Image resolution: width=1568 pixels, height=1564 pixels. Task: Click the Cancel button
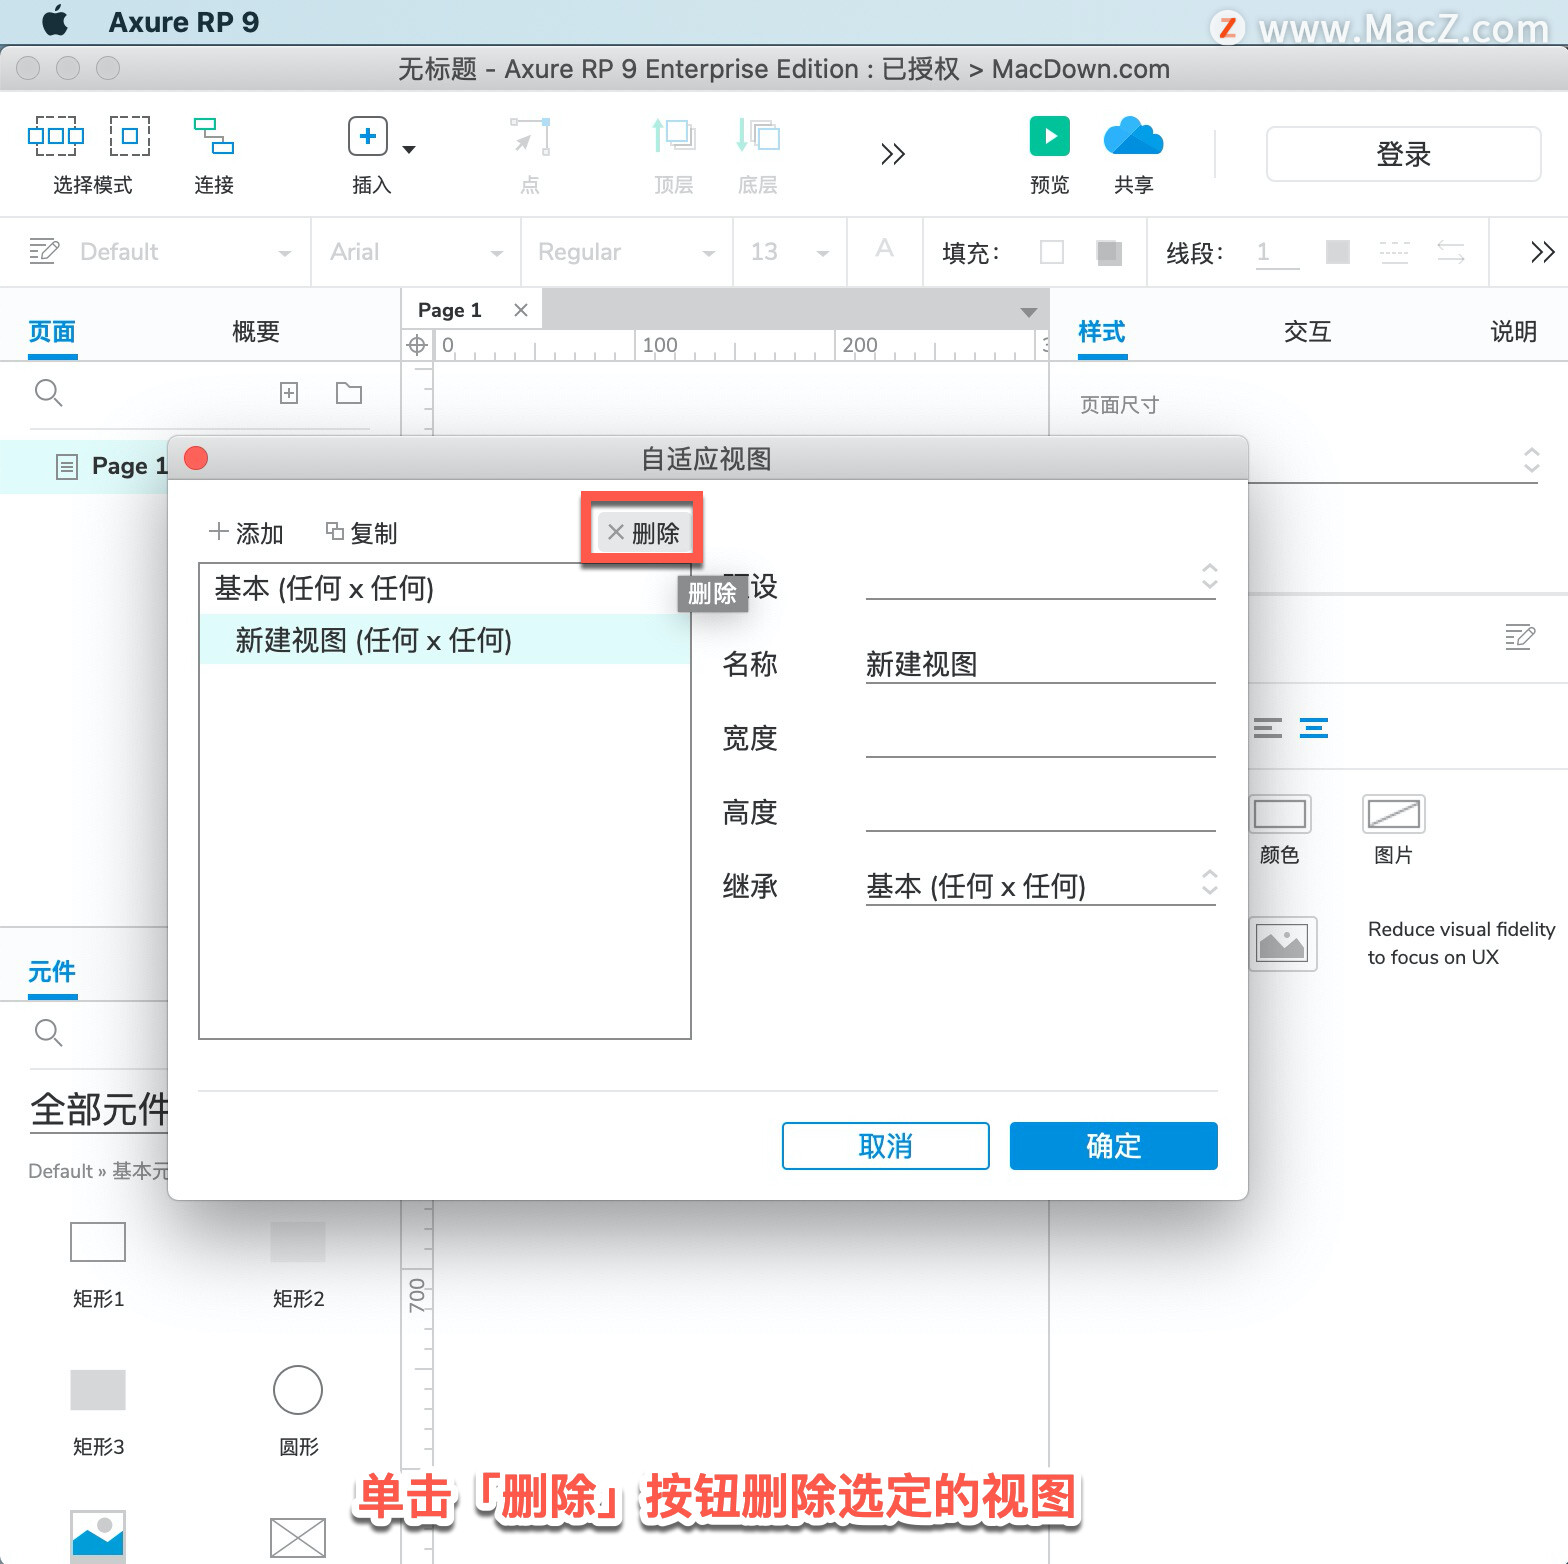[886, 1146]
